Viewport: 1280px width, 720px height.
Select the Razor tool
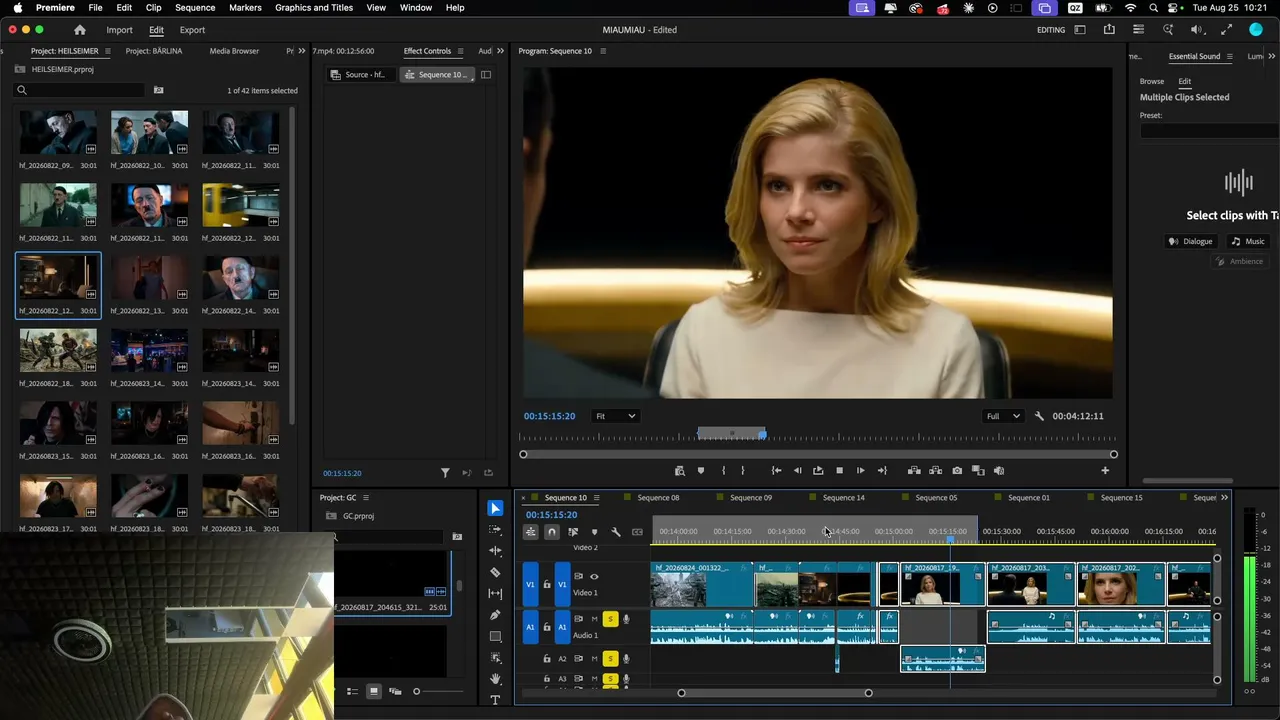495,572
